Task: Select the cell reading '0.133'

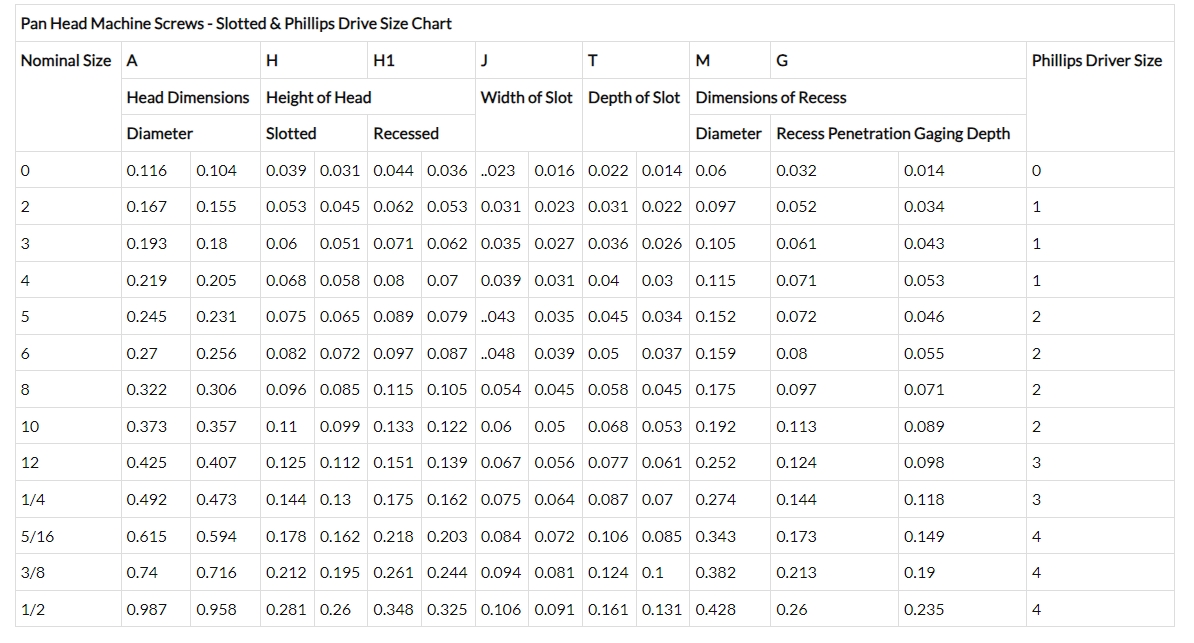Action: [393, 427]
